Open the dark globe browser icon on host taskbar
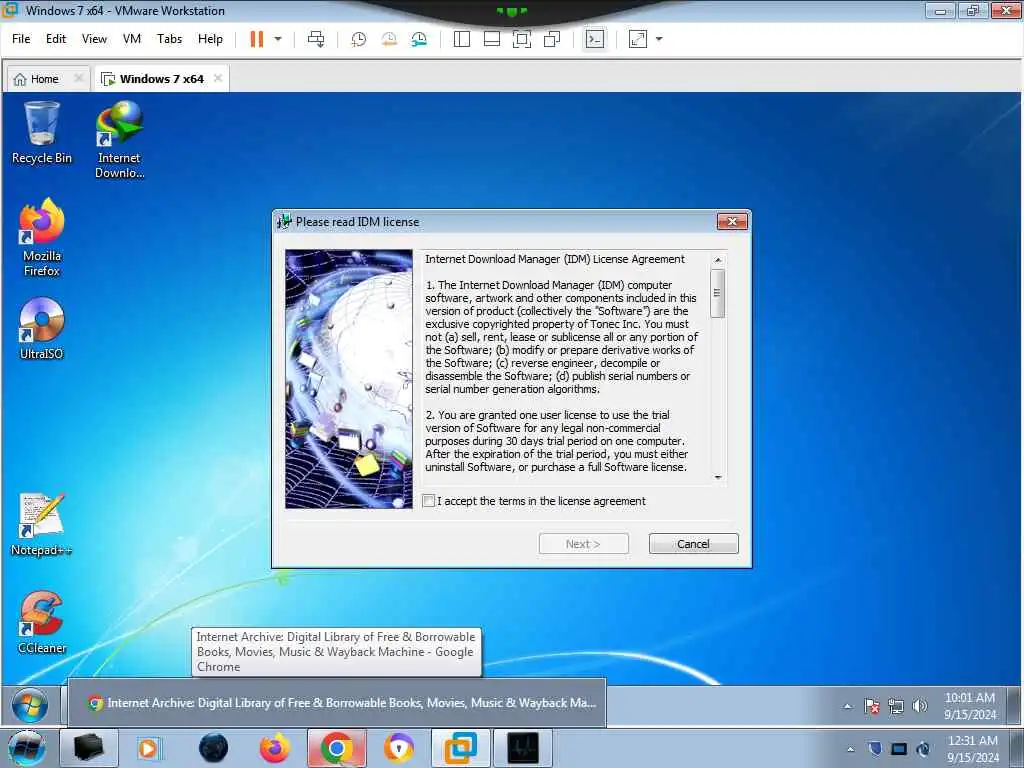This screenshot has width=1024, height=768. click(214, 748)
